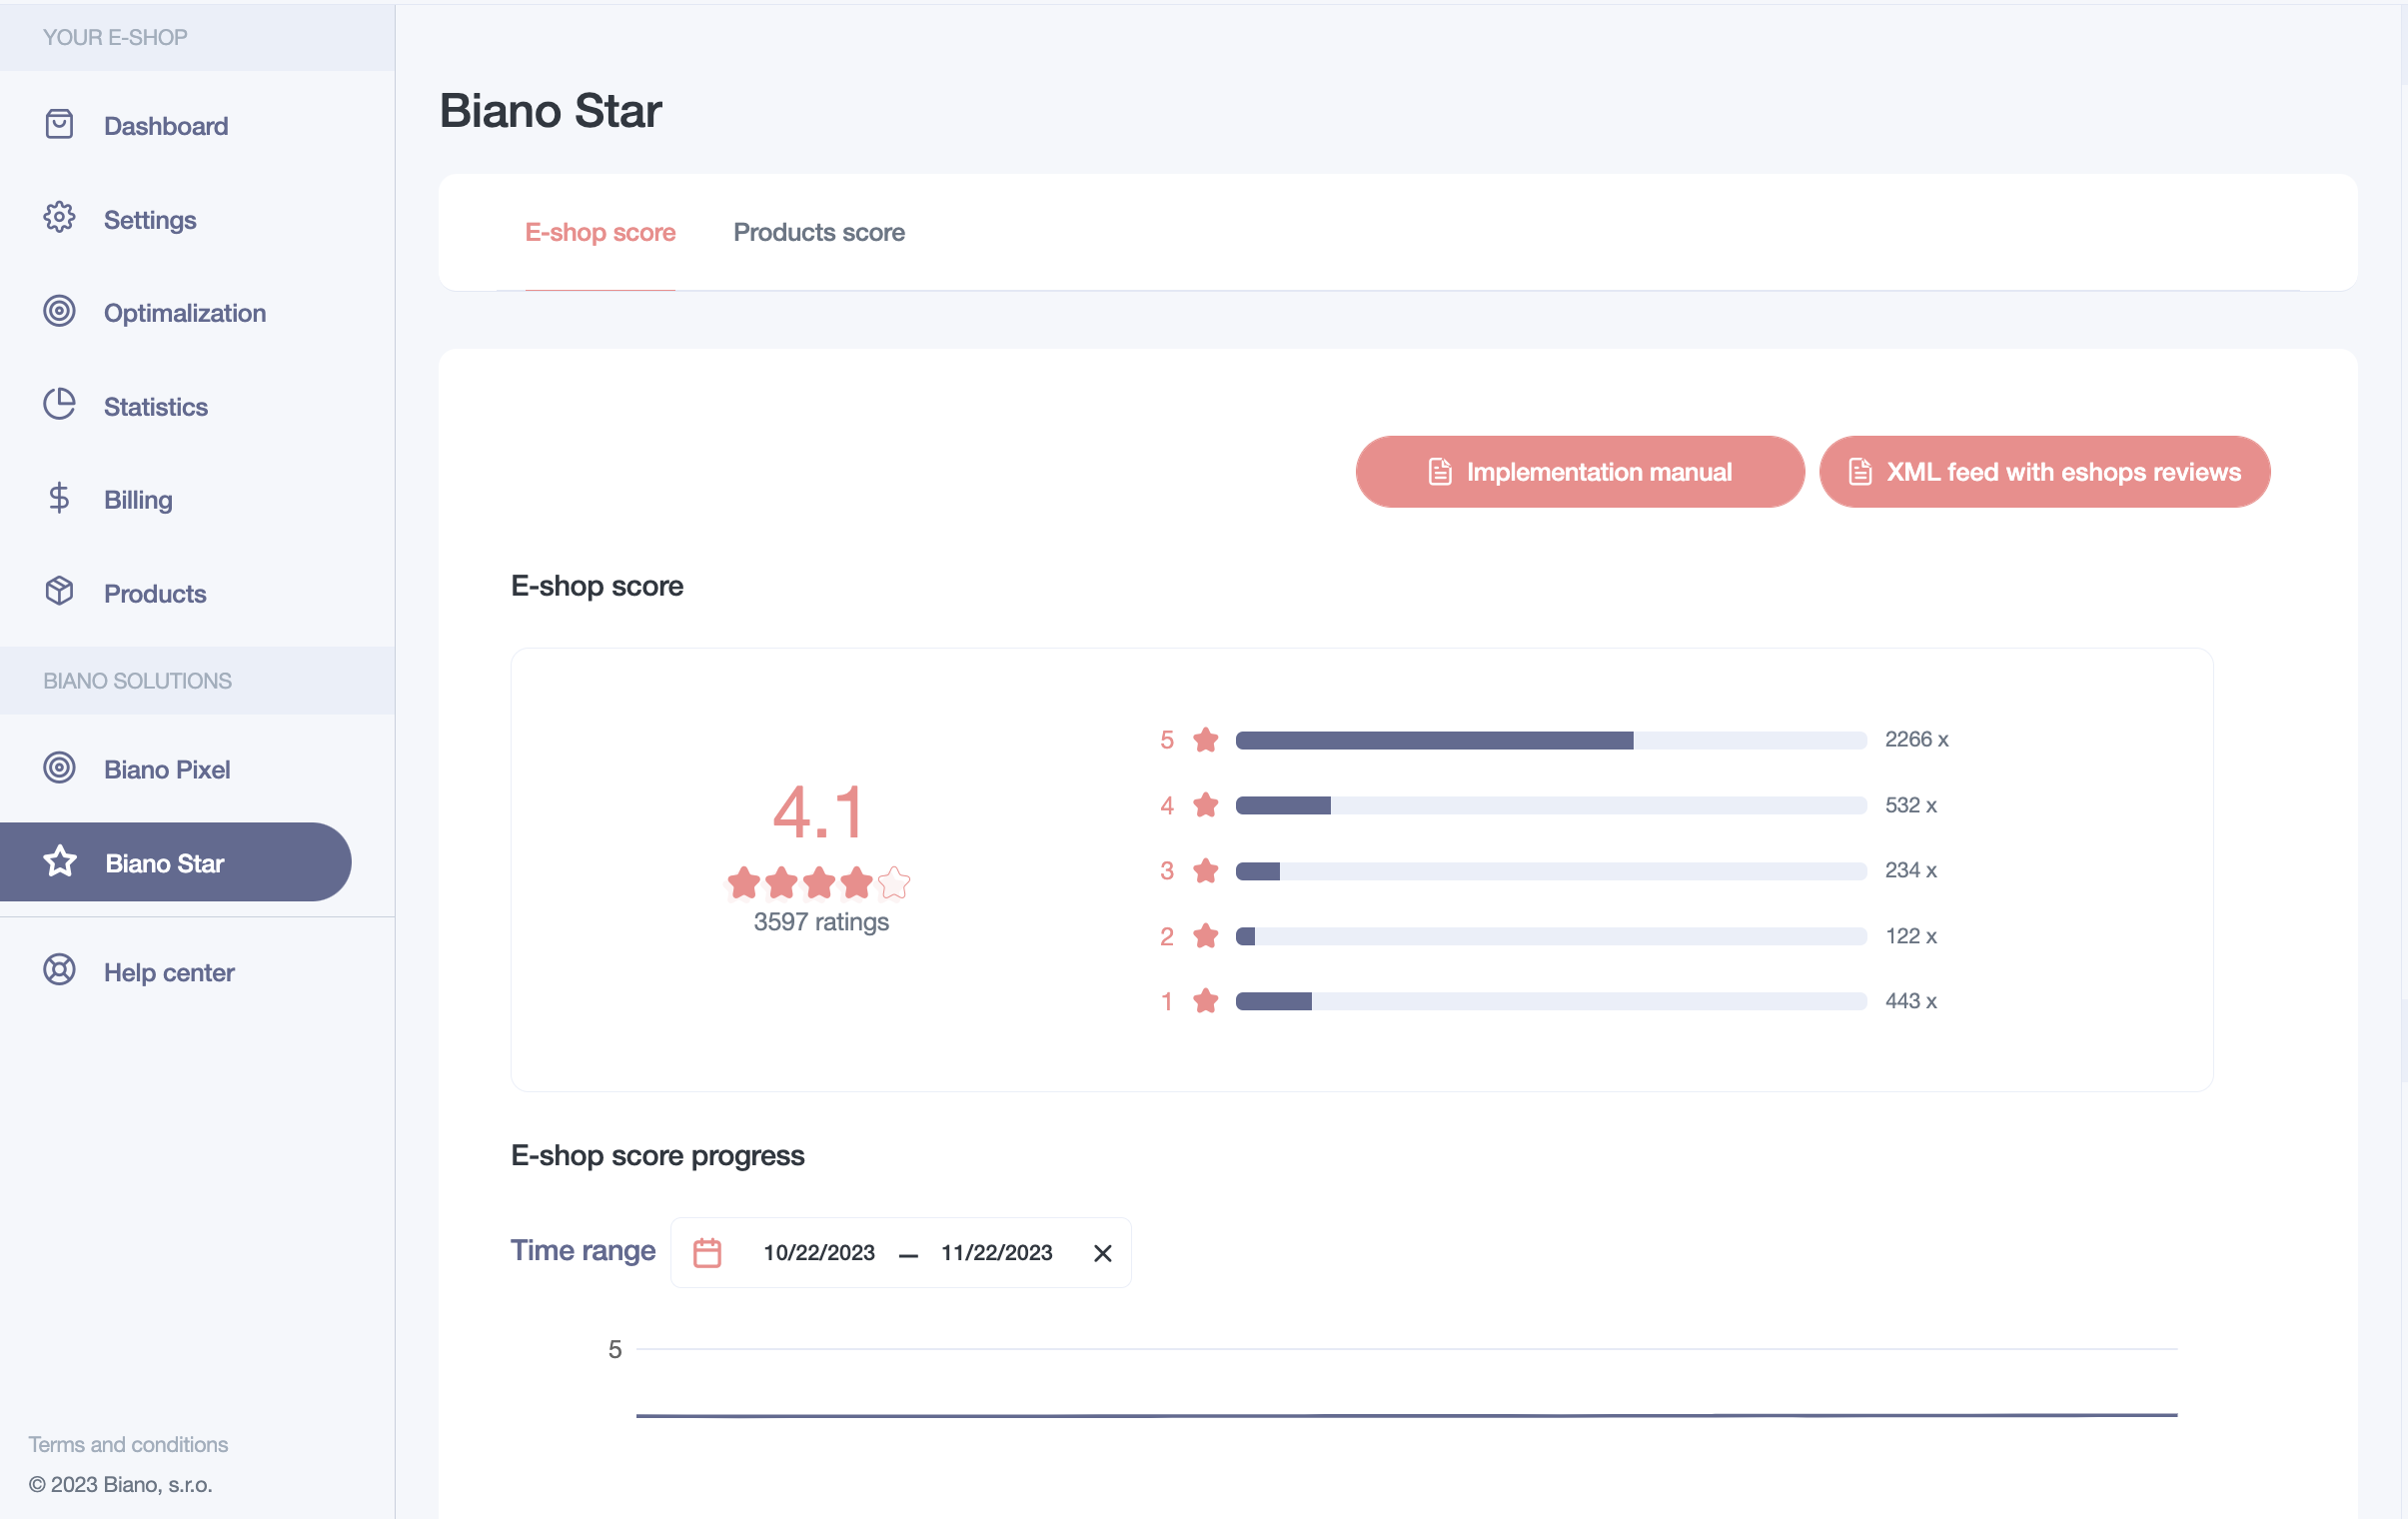Click the YOUR E-SHOP section header
The width and height of the screenshot is (2408, 1519).
point(115,37)
